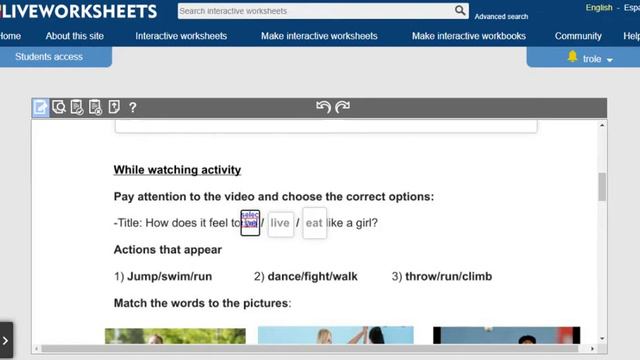The width and height of the screenshot is (640, 360).
Task: Open Advanced search
Action: 501,17
